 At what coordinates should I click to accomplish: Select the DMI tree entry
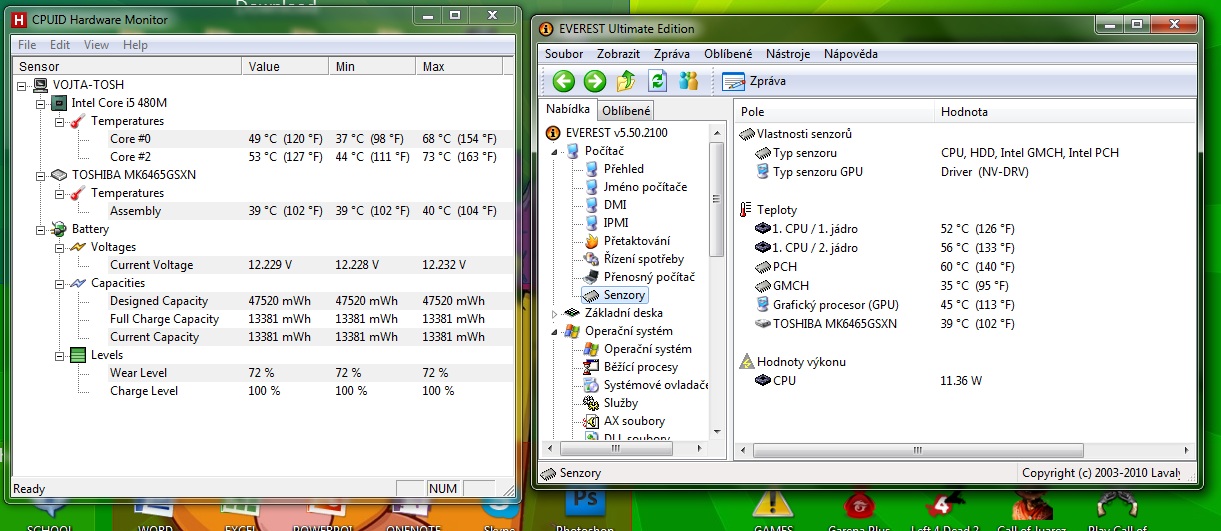coord(605,204)
